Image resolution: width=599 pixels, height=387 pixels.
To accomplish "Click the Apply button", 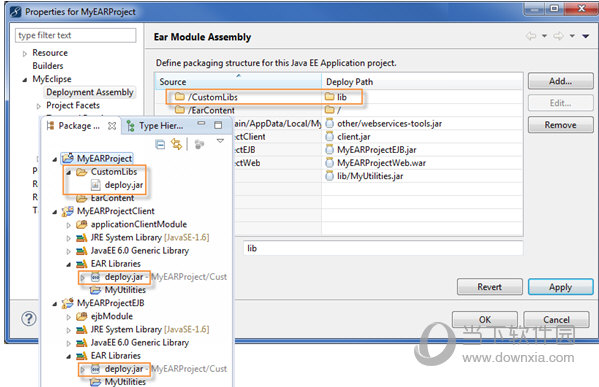I will click(x=560, y=287).
